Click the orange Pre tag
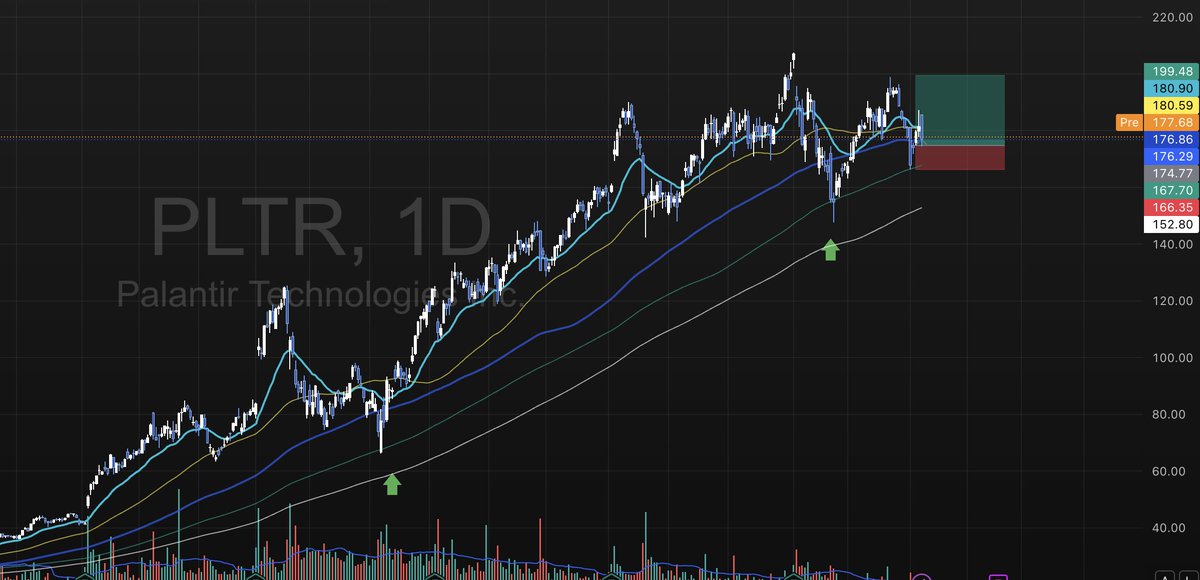This screenshot has width=1200, height=580. [x=1128, y=122]
